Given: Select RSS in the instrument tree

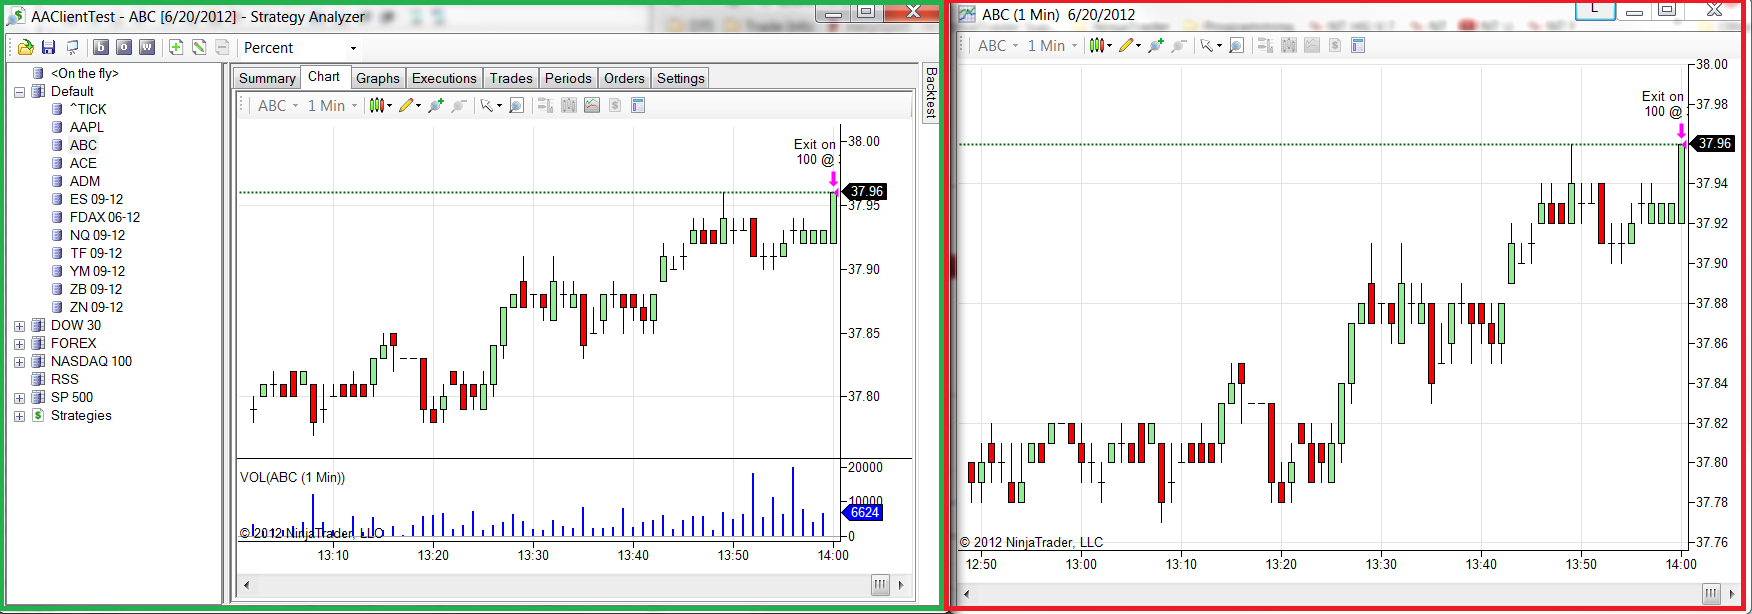Looking at the screenshot, I should coord(64,379).
